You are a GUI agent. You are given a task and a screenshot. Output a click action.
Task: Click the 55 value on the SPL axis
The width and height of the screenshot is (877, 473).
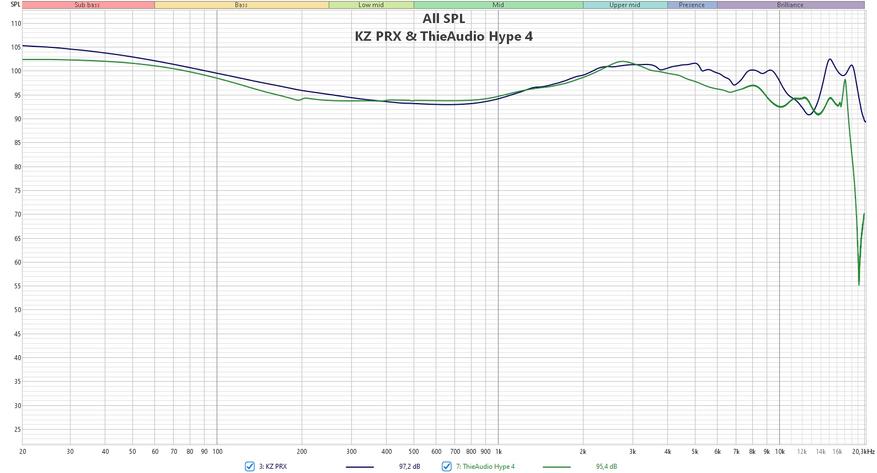tap(17, 286)
